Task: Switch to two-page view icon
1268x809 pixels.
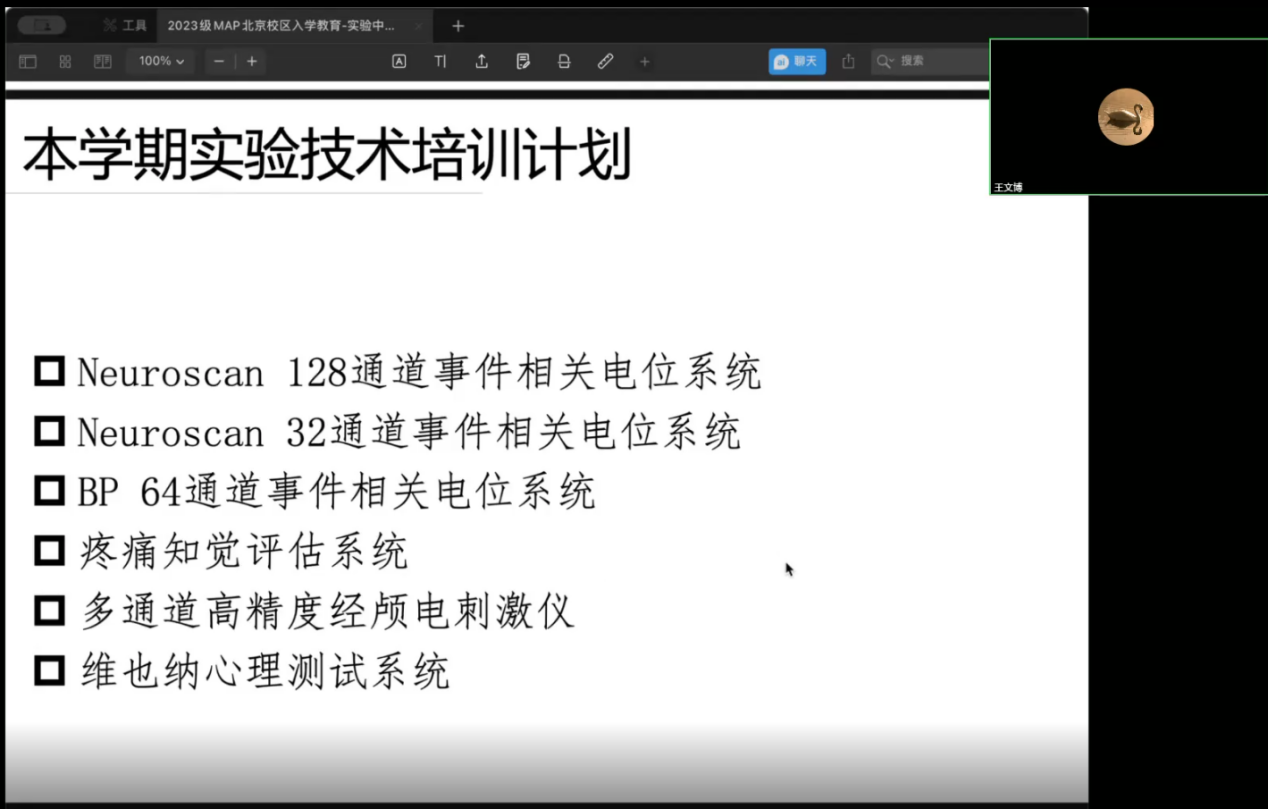Action: [x=102, y=61]
